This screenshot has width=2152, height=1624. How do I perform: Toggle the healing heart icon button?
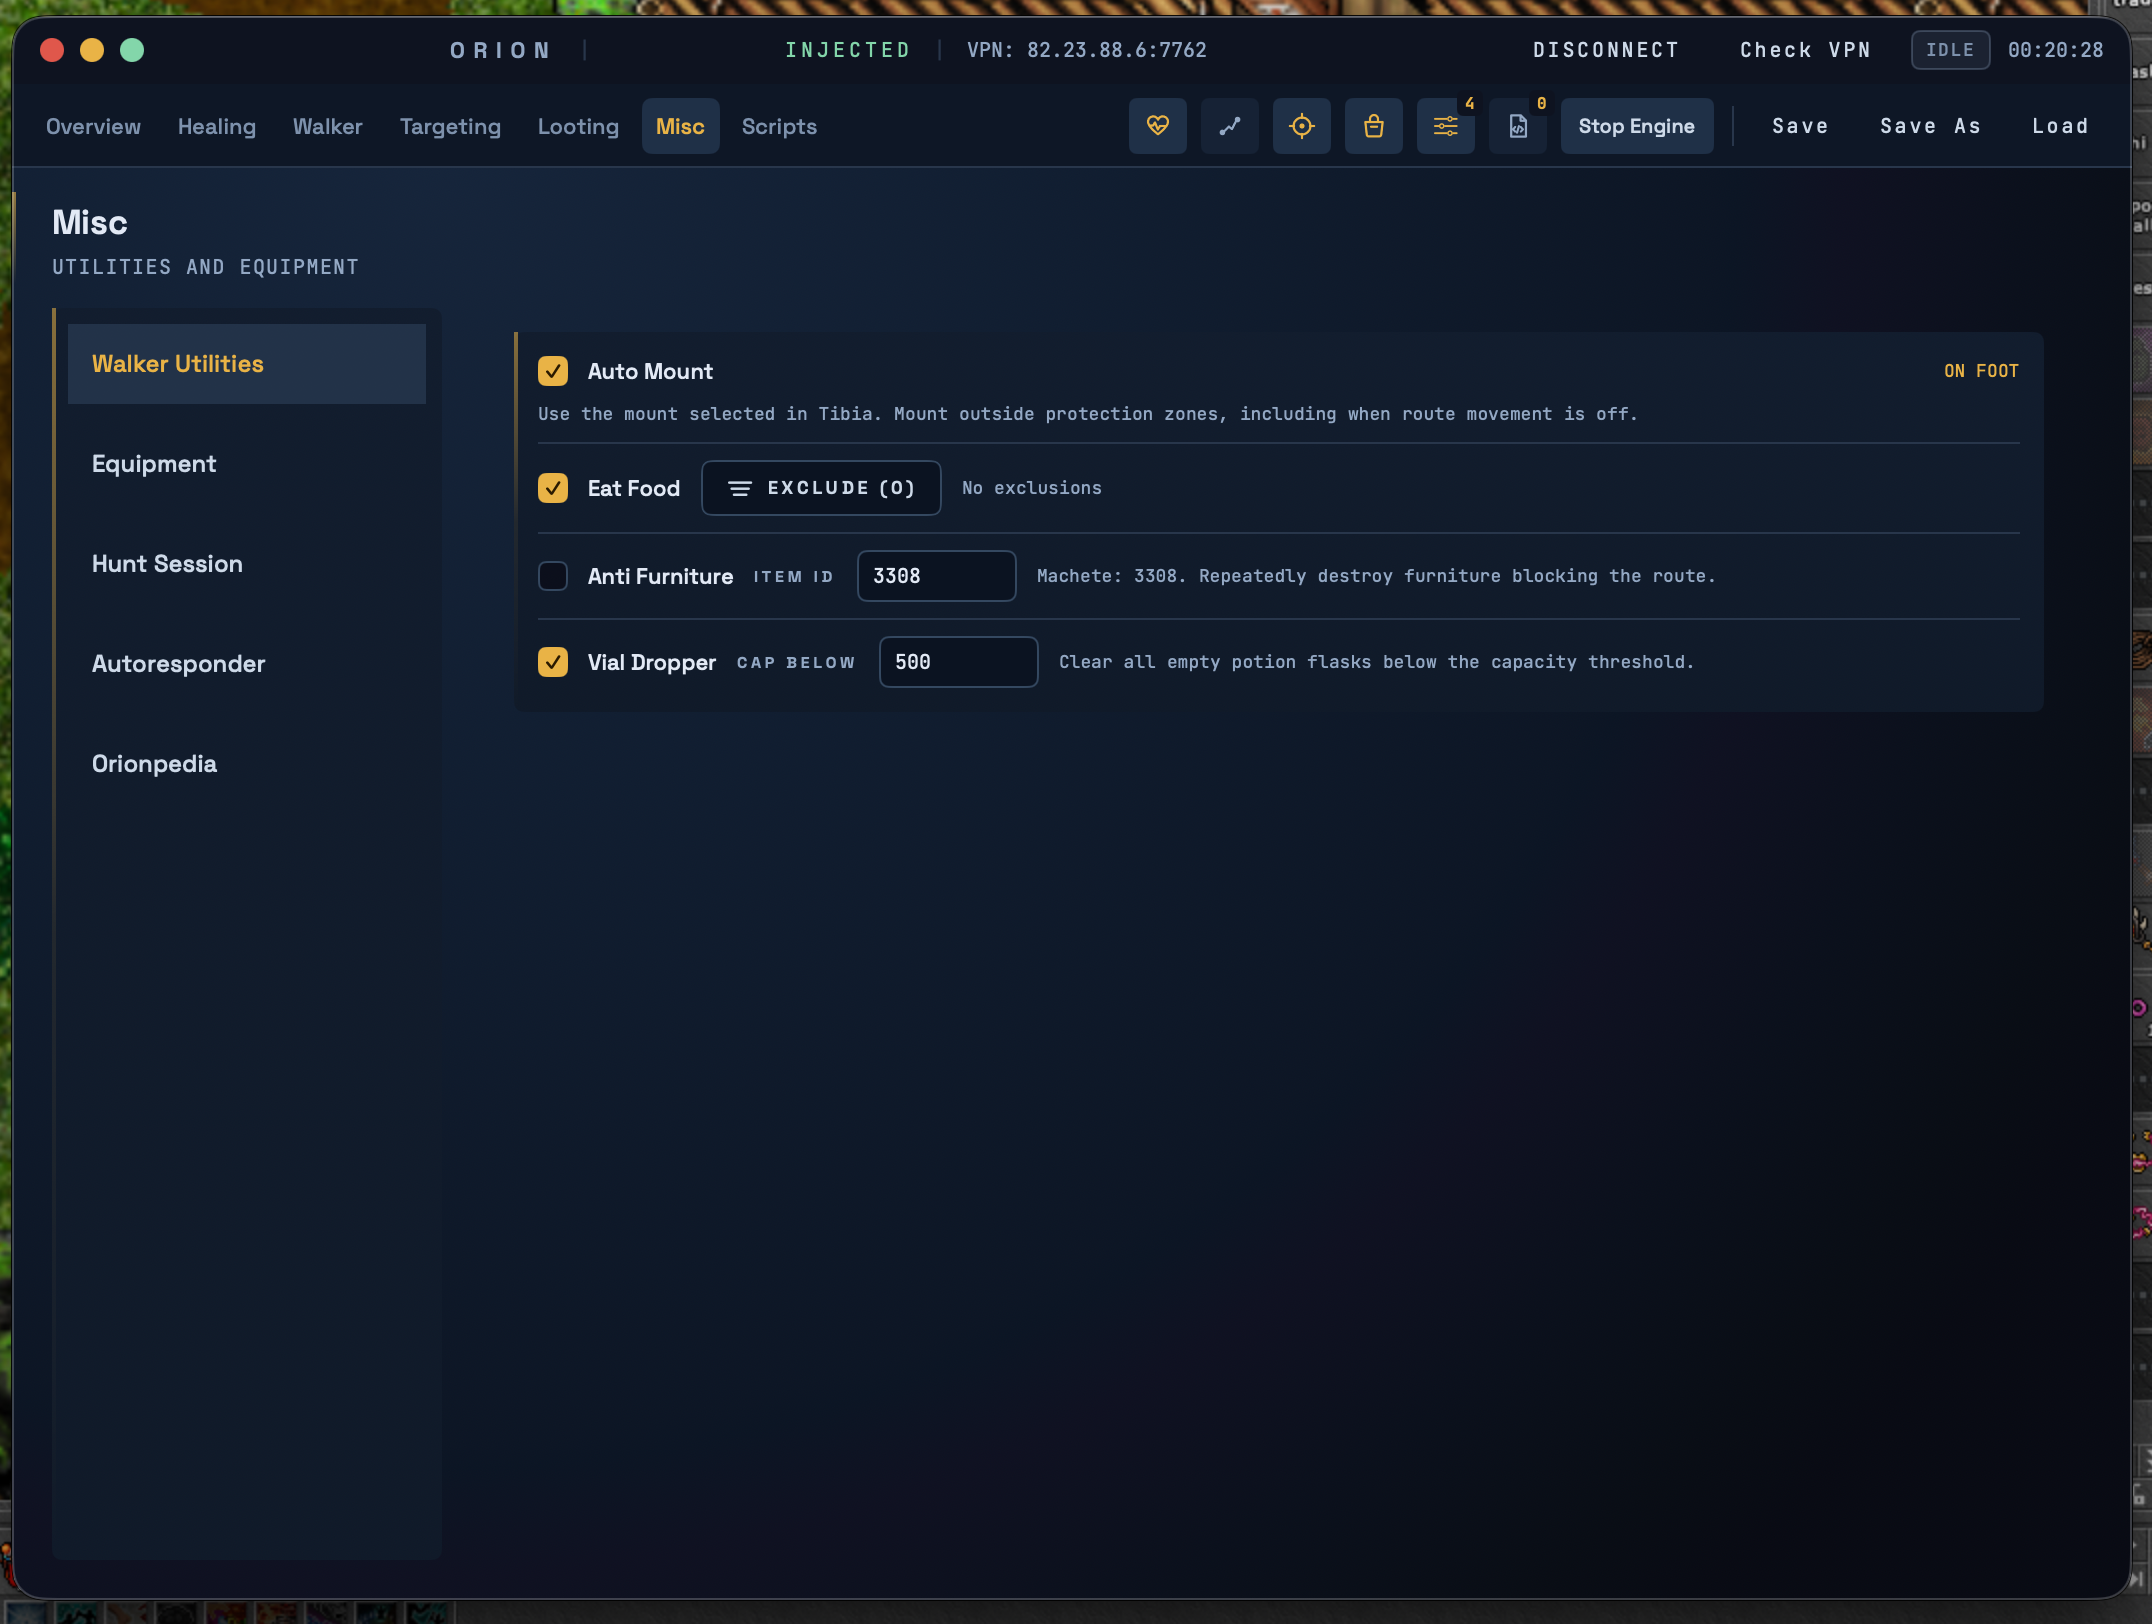[1157, 126]
